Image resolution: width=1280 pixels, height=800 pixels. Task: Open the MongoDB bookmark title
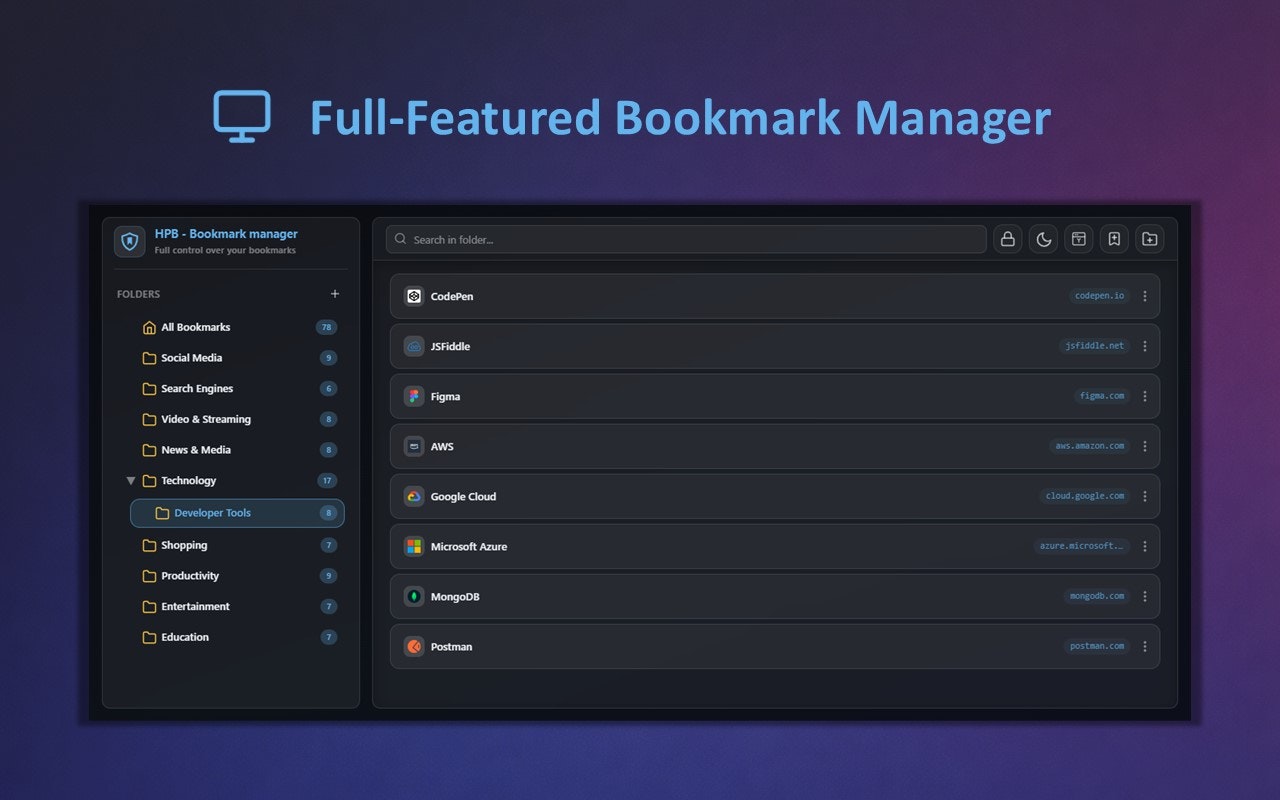455,597
